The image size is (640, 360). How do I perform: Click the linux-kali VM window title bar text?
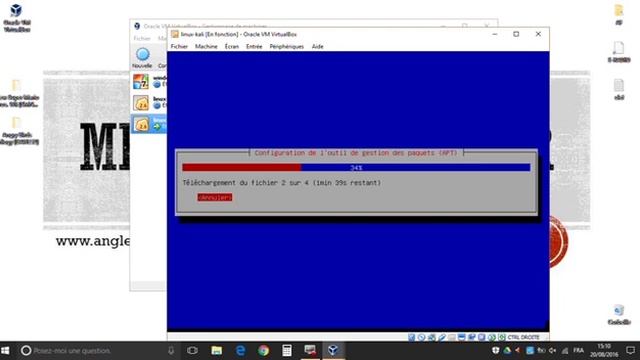239,34
